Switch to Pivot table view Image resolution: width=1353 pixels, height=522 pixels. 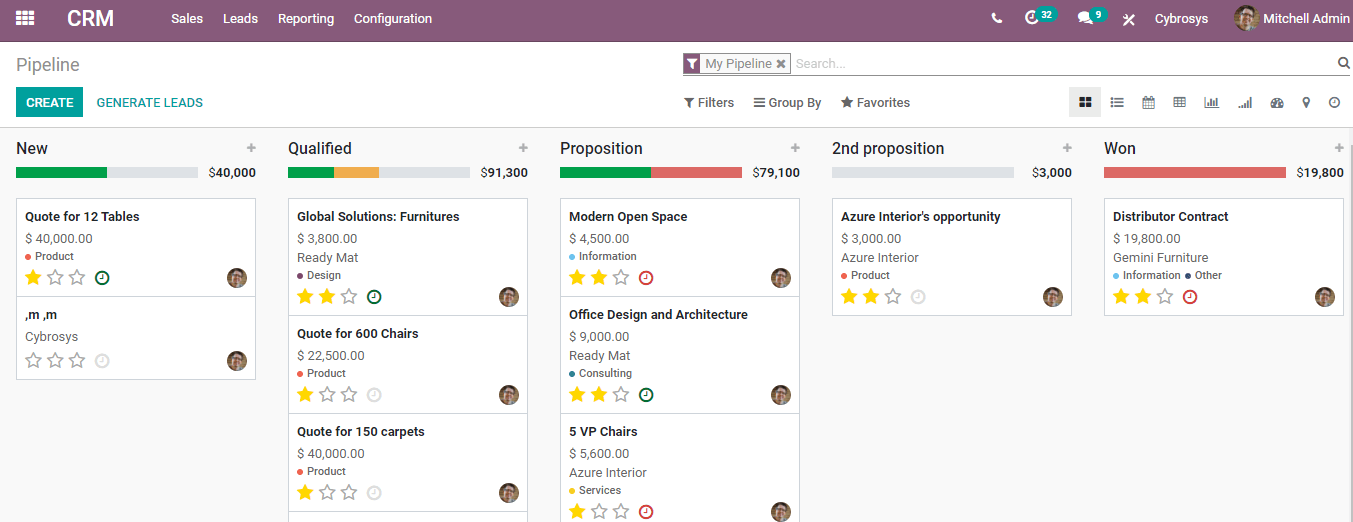(x=1180, y=102)
